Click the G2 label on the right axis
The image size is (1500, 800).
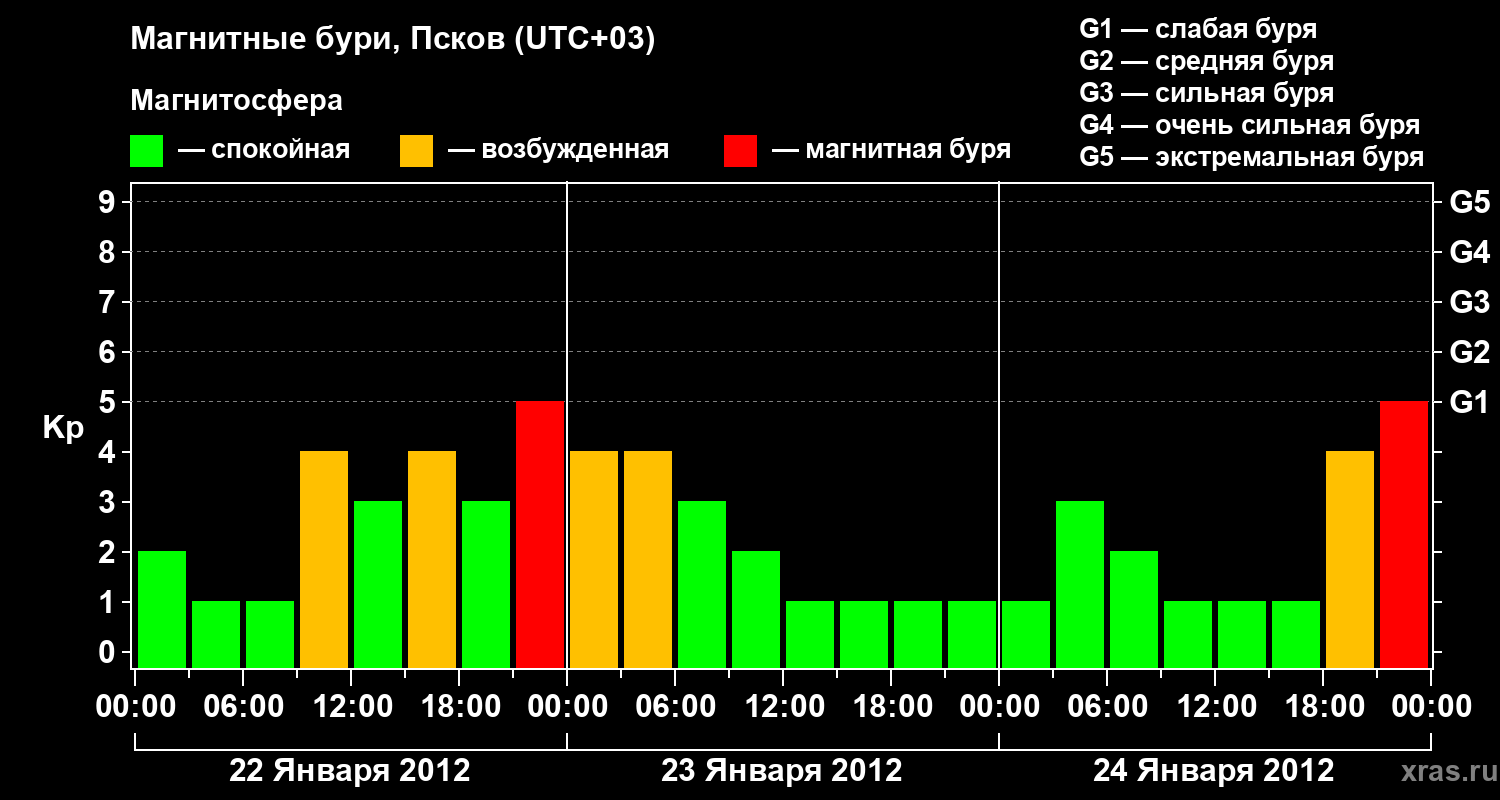1469,352
